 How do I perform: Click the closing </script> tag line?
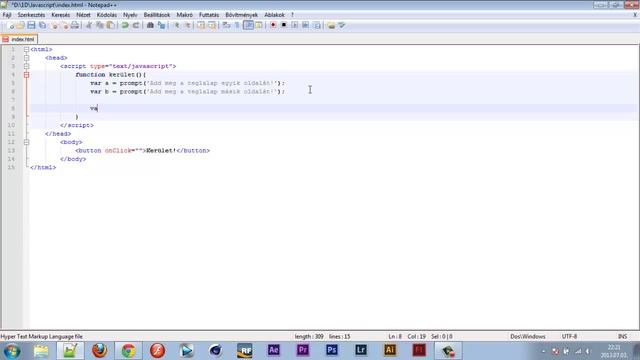coord(77,125)
